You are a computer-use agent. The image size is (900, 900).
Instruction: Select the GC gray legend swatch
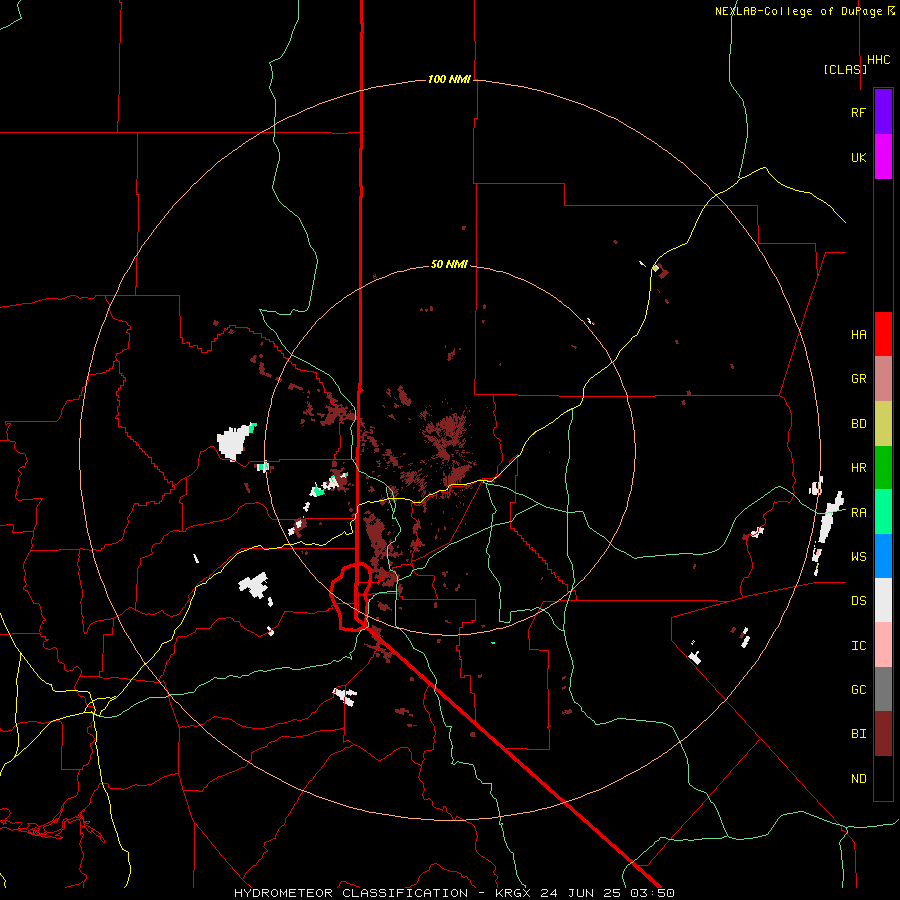(883, 689)
